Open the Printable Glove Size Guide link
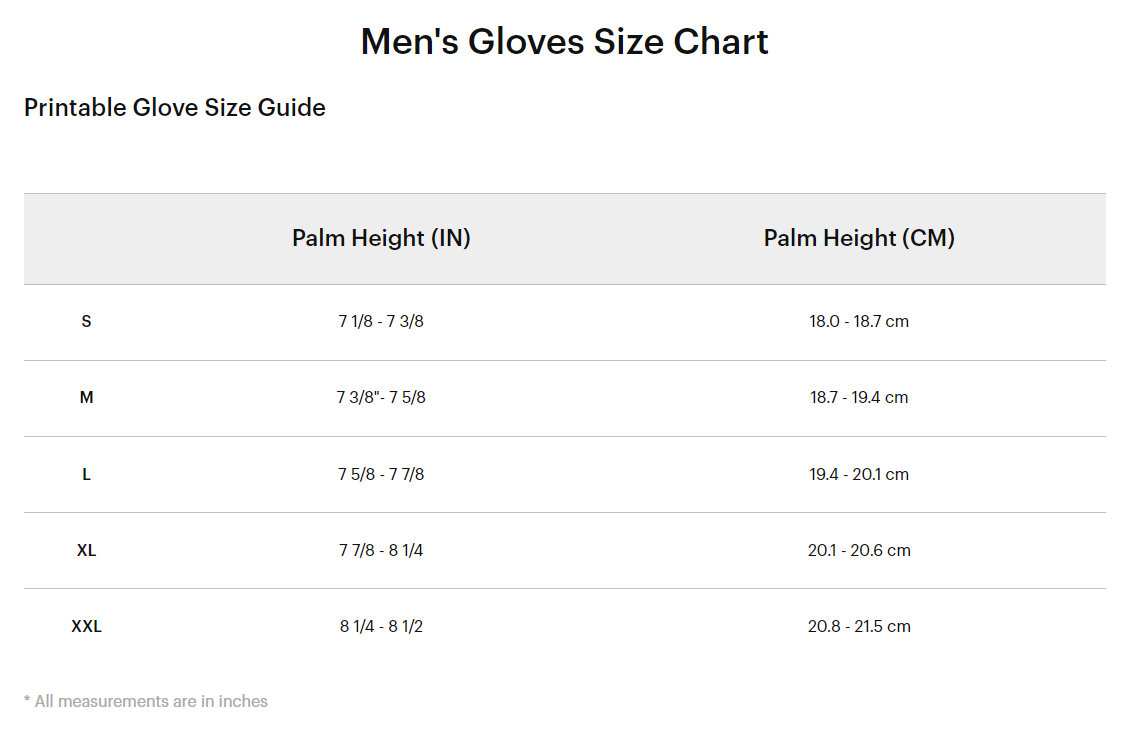 coord(175,108)
